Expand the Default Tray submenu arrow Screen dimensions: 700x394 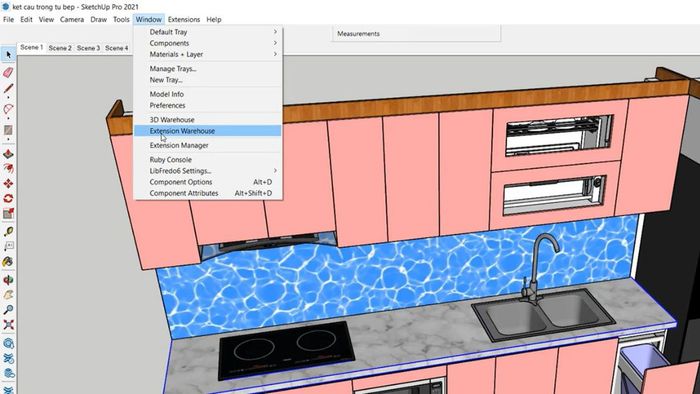click(275, 32)
